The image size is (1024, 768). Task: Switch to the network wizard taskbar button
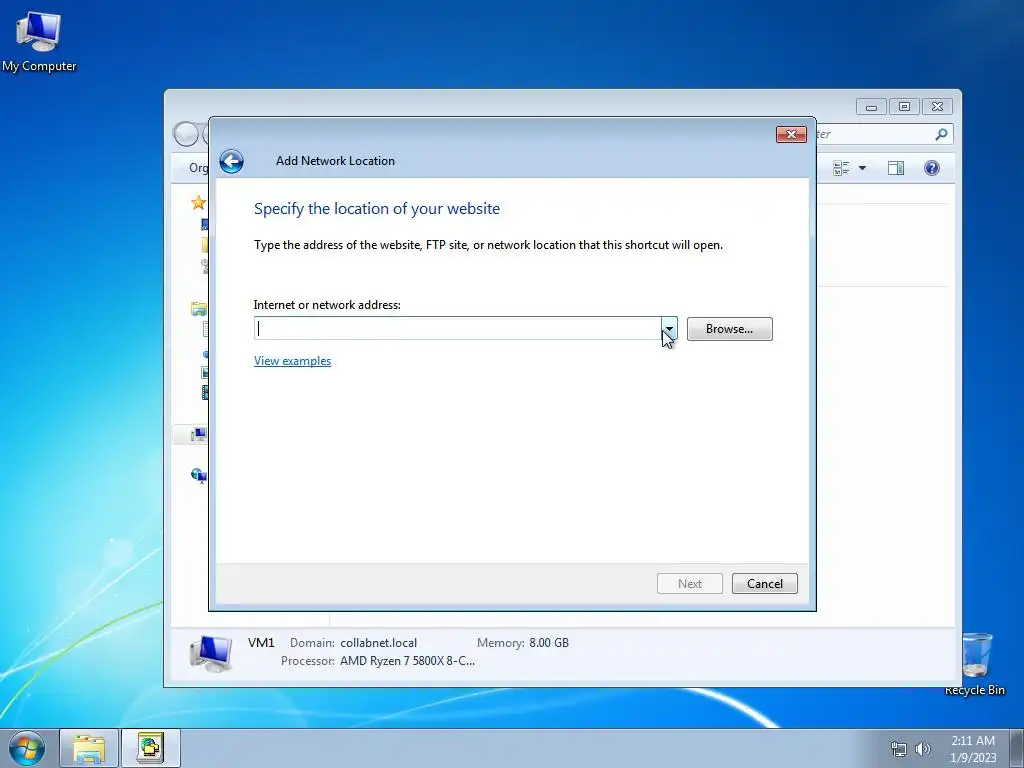[x=150, y=748]
